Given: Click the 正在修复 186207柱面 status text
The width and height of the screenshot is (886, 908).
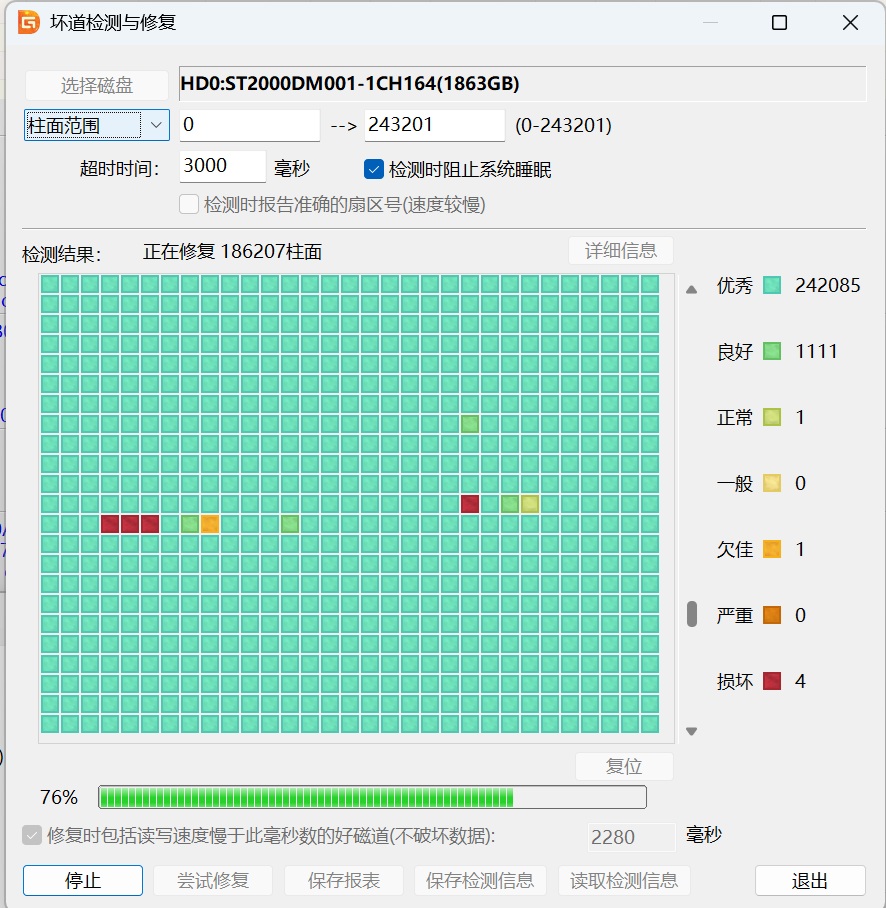Looking at the screenshot, I should [232, 252].
